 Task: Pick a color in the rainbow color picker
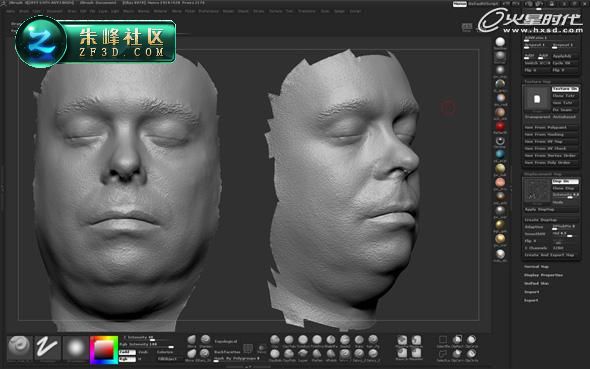[x=104, y=350]
